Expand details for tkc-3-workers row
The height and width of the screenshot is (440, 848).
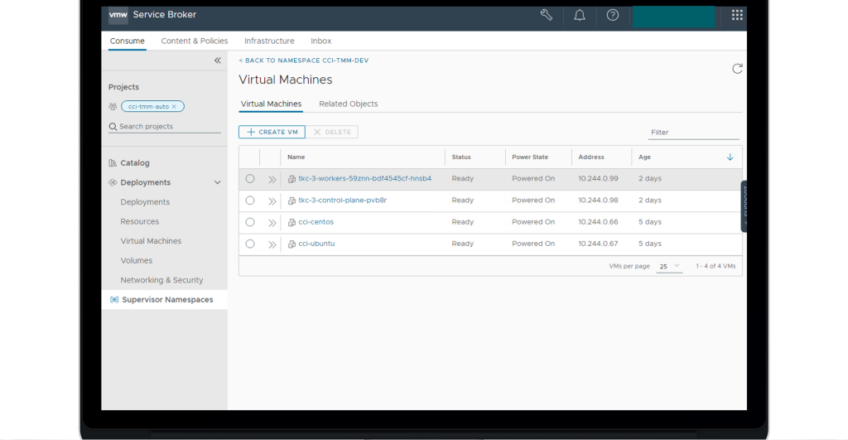click(272, 179)
